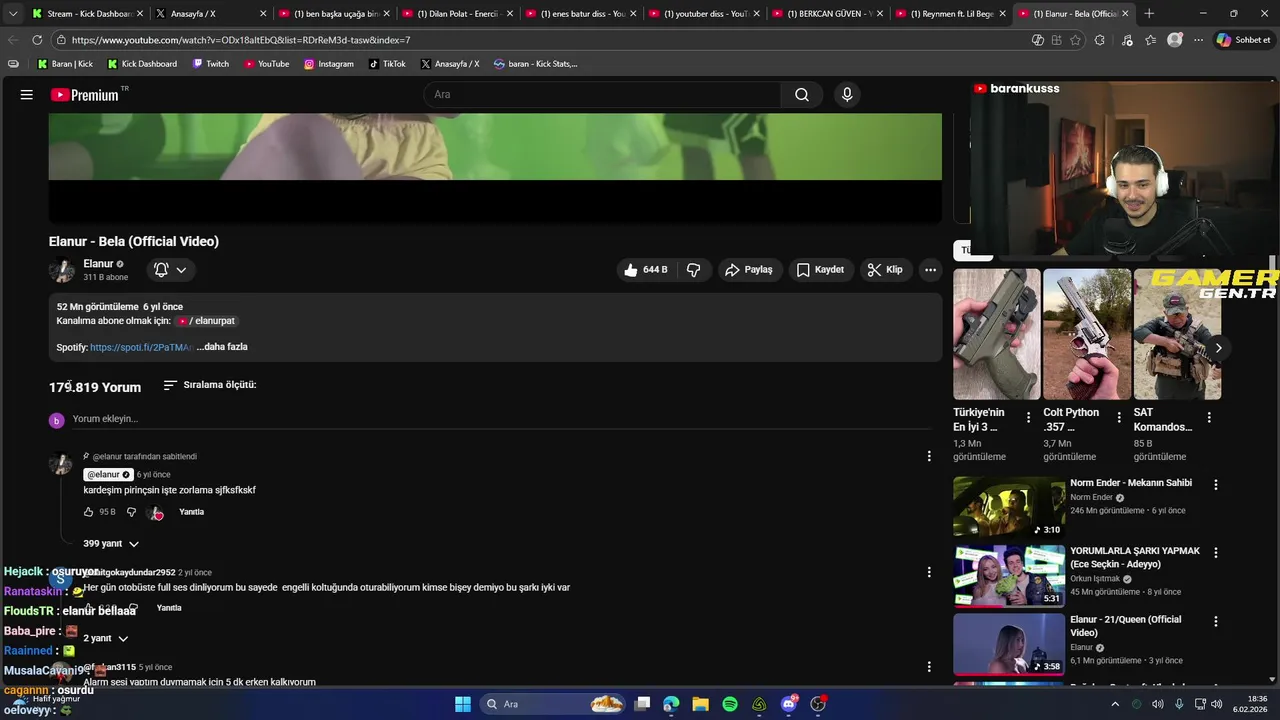Switch to the enes batur diss tab
Viewport: 1280px width, 720px height.
coord(581,14)
